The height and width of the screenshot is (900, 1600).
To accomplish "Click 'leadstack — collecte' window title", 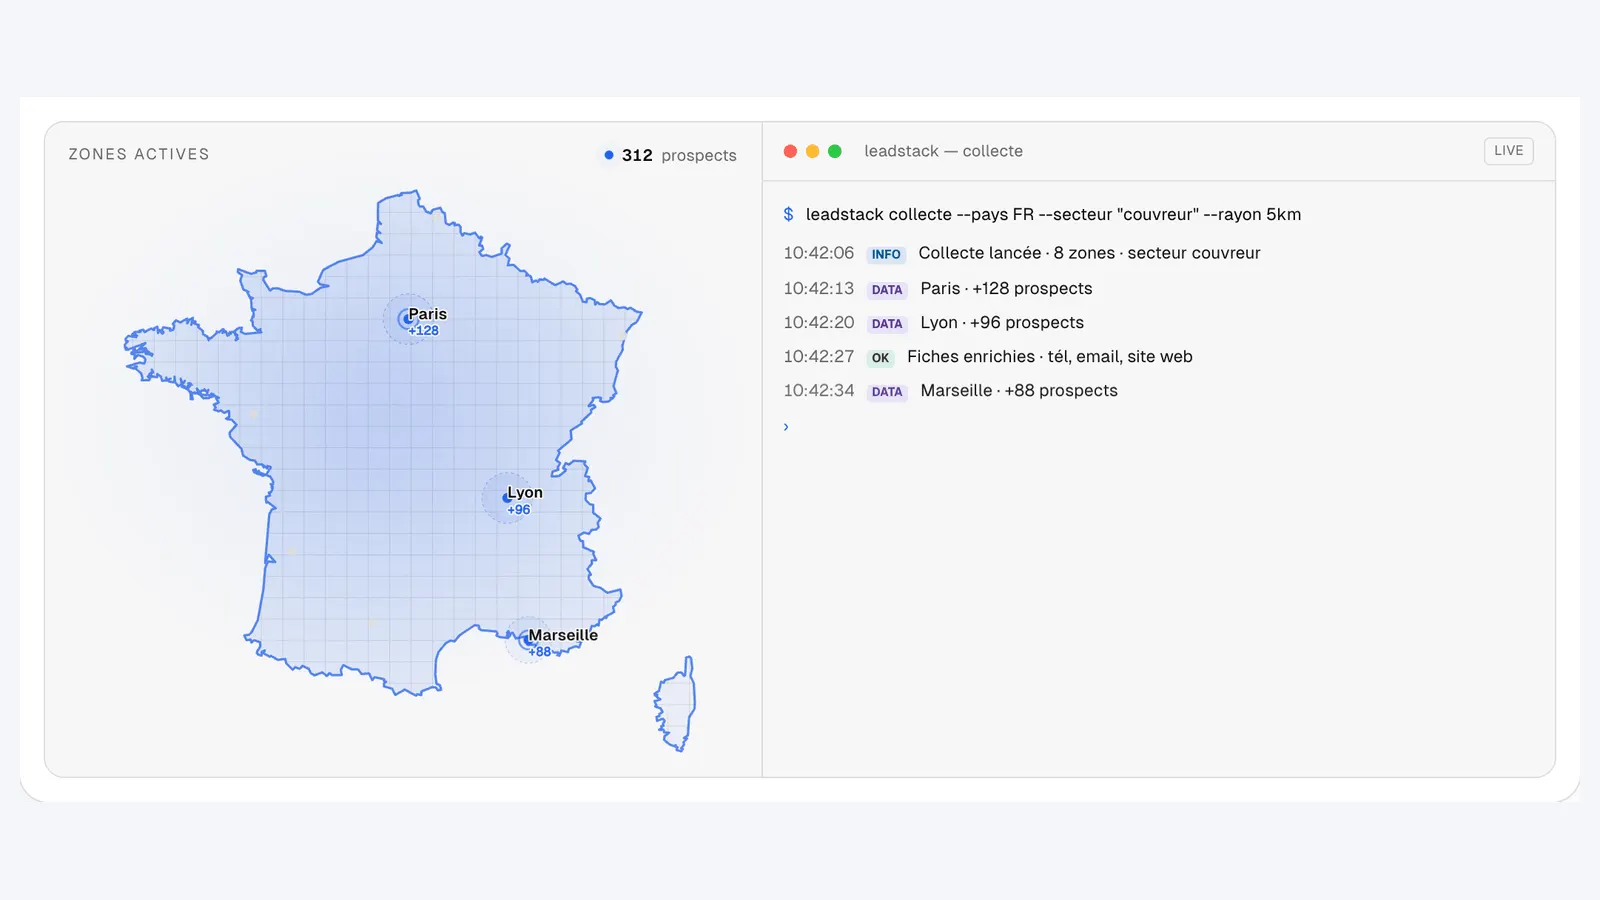I will click(943, 151).
